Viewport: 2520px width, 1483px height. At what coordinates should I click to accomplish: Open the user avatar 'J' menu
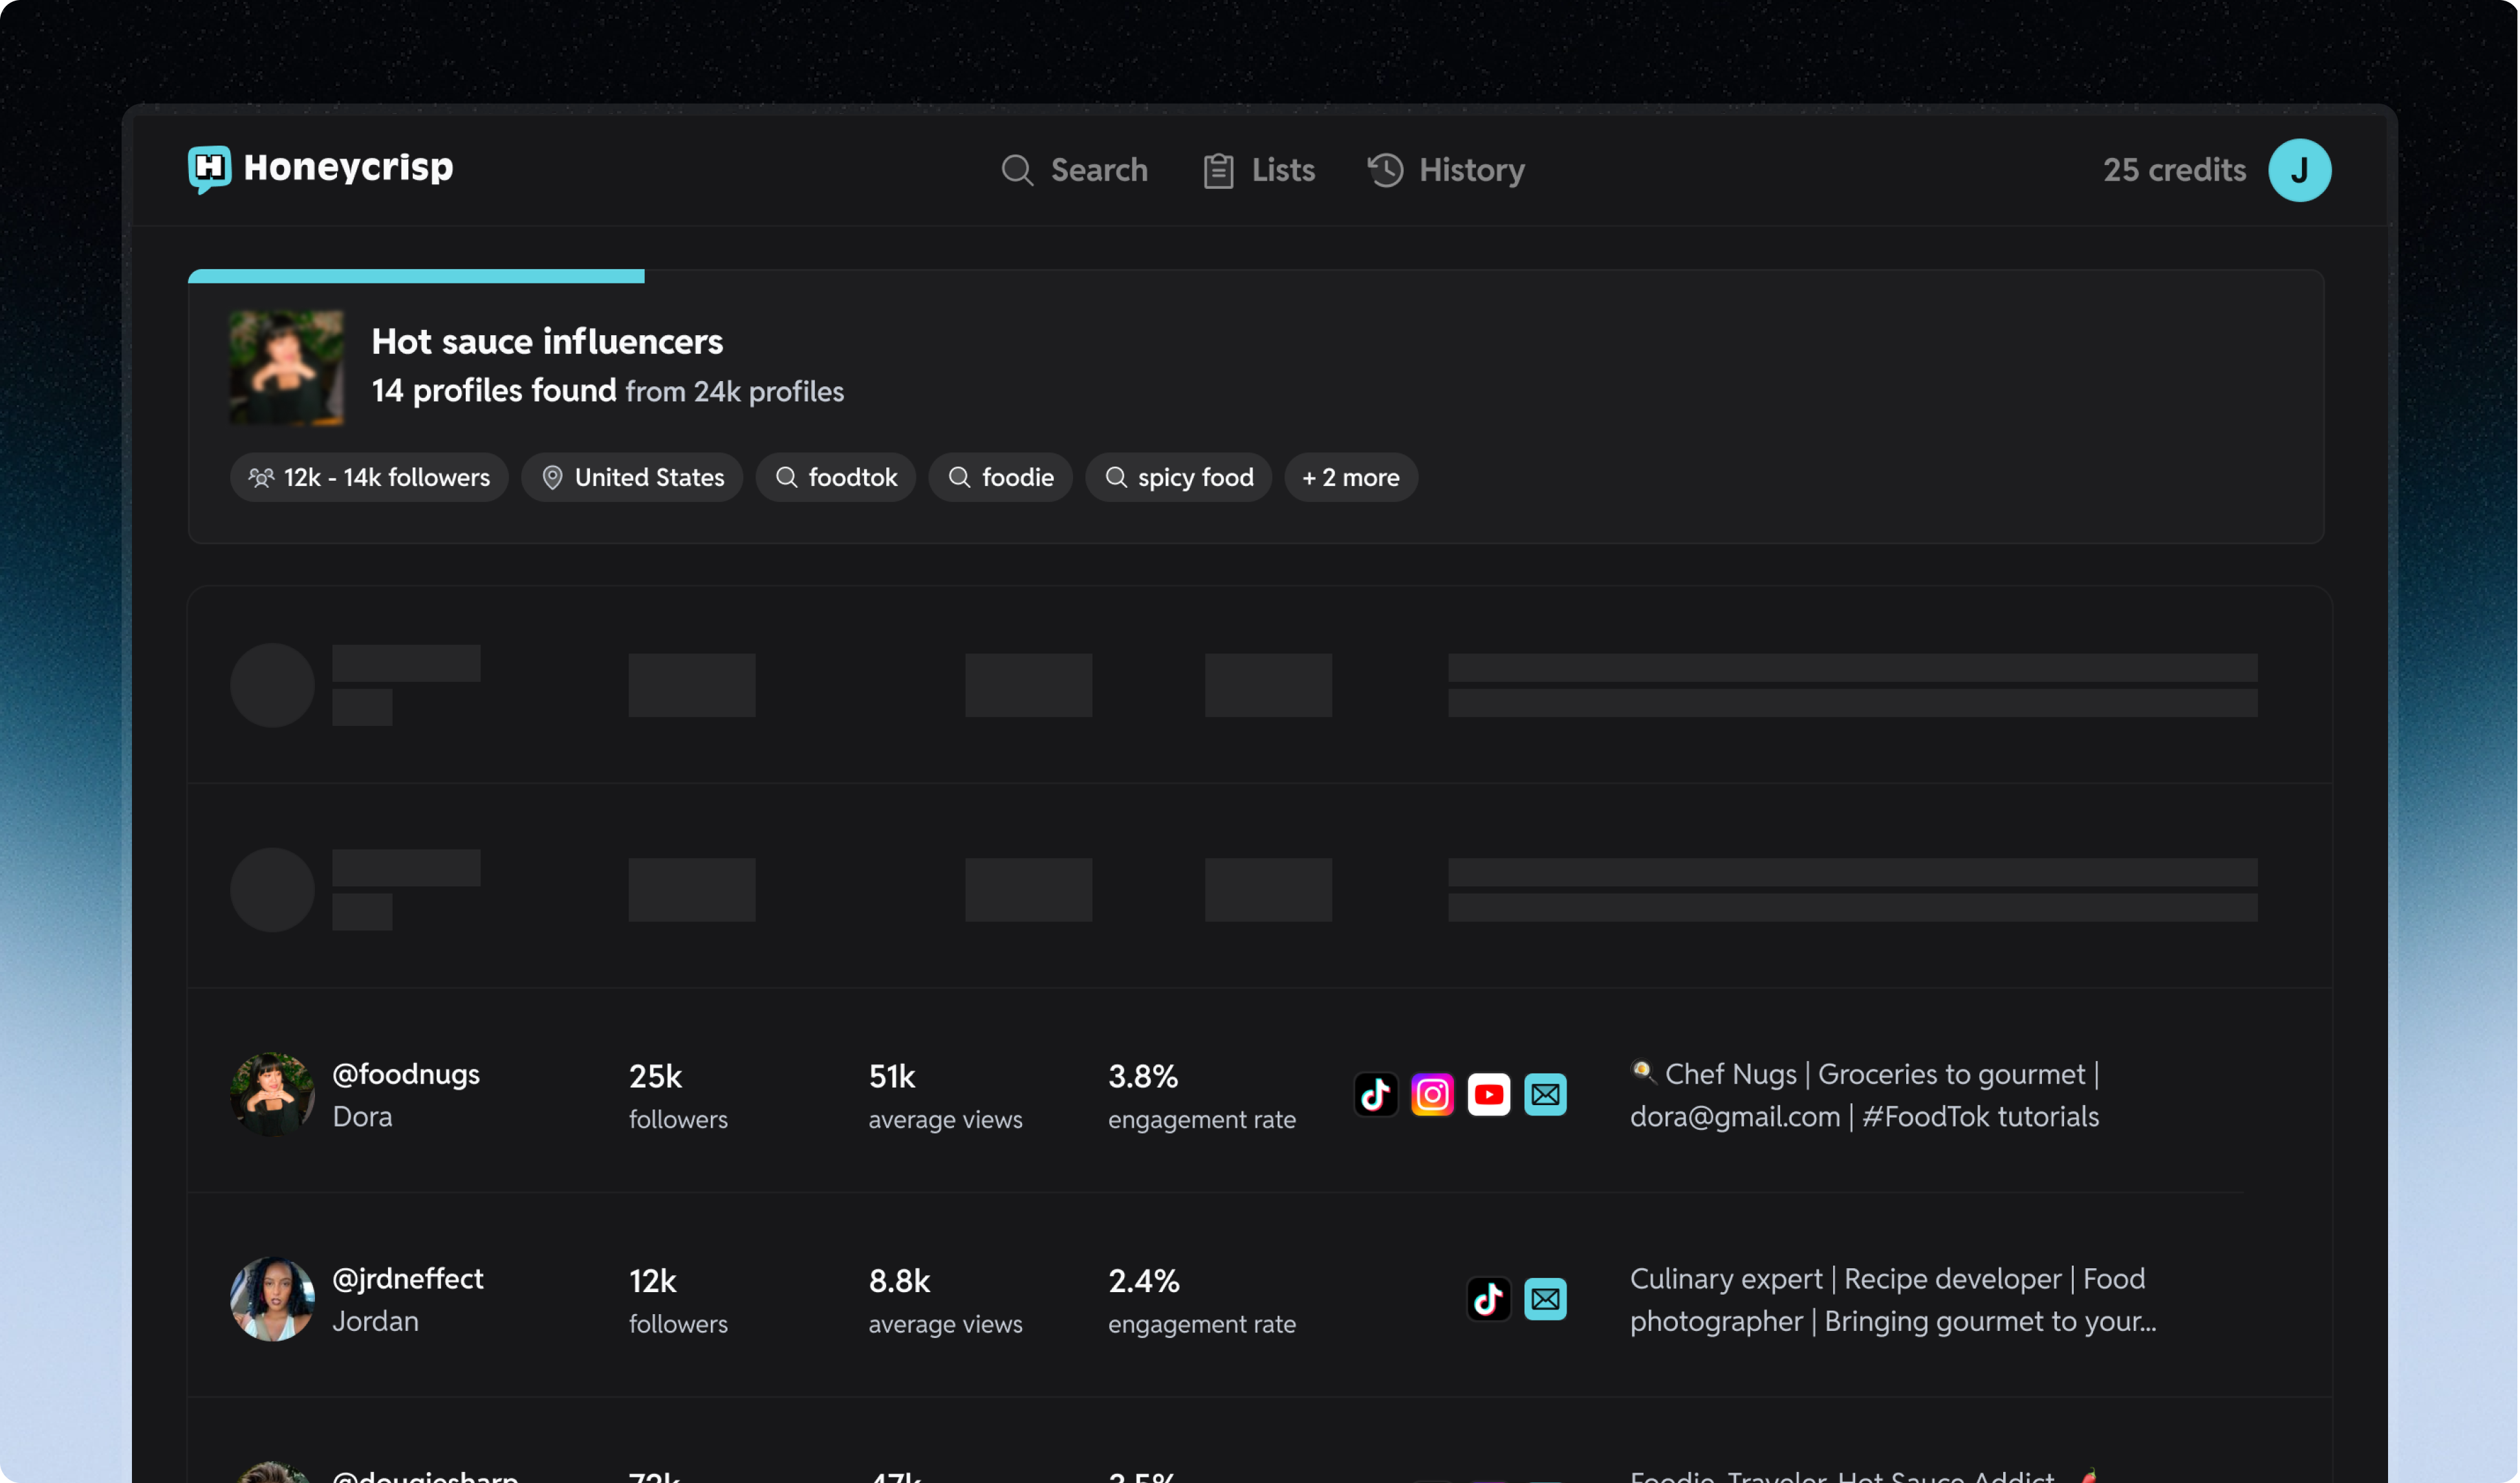point(2299,170)
